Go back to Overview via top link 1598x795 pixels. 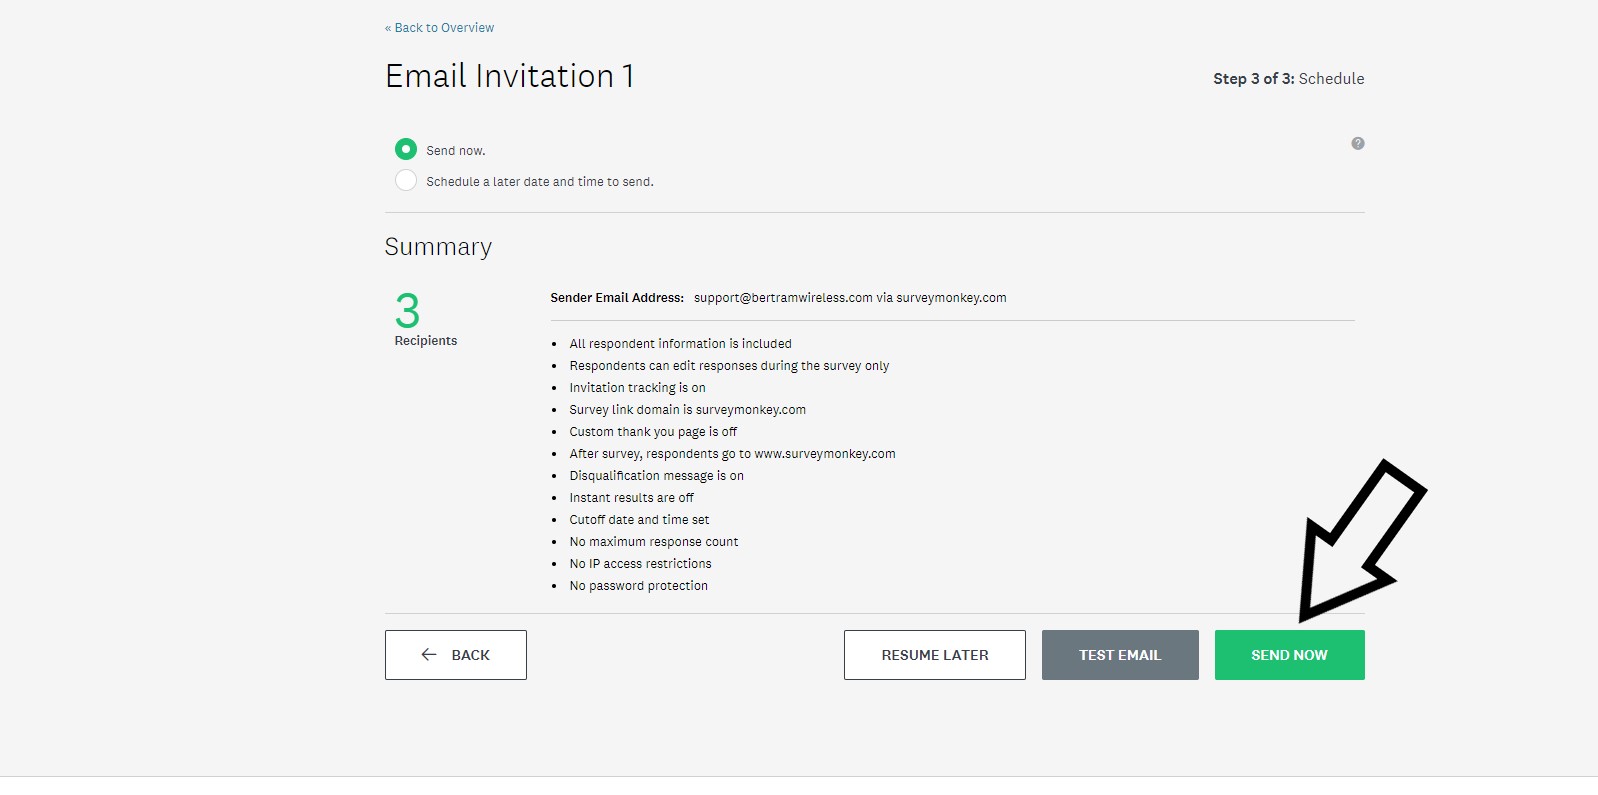(x=440, y=28)
